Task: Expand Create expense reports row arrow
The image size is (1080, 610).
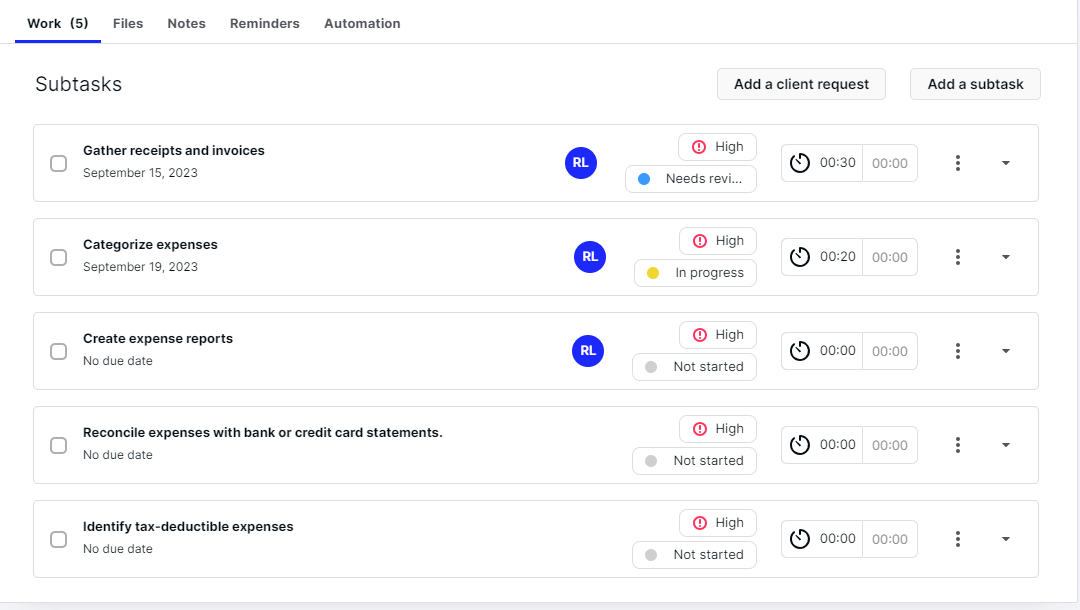Action: click(x=1006, y=351)
